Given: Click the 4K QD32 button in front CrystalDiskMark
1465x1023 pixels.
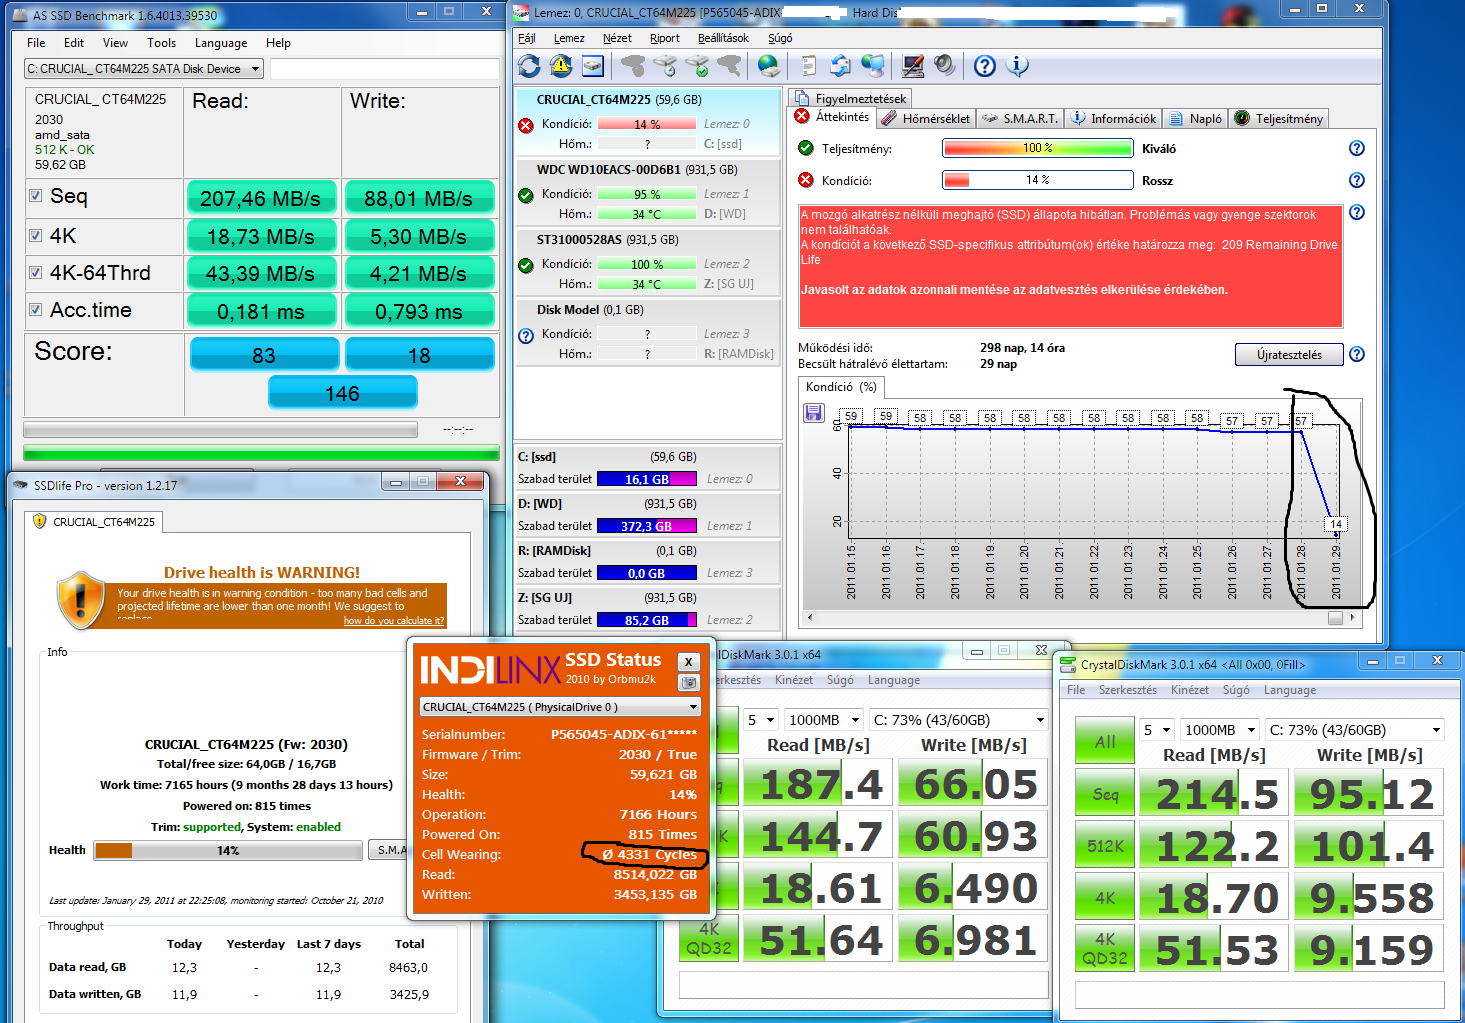Looking at the screenshot, I should [1105, 949].
